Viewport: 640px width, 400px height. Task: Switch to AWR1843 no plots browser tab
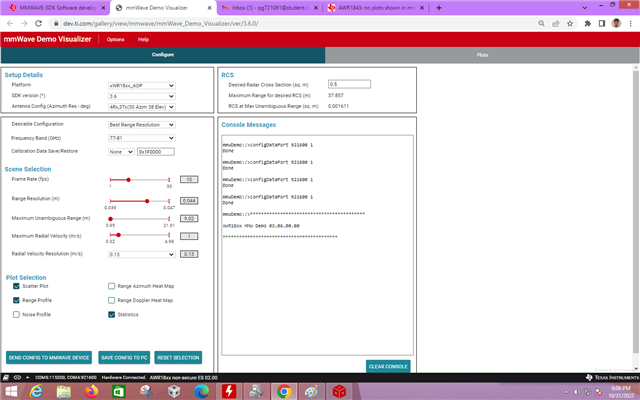click(x=376, y=8)
